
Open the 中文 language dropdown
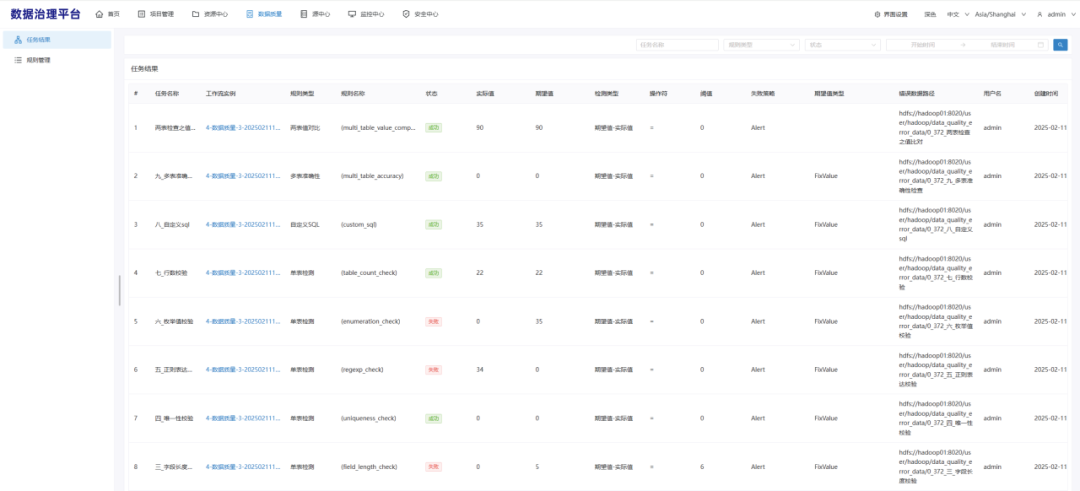(x=958, y=14)
